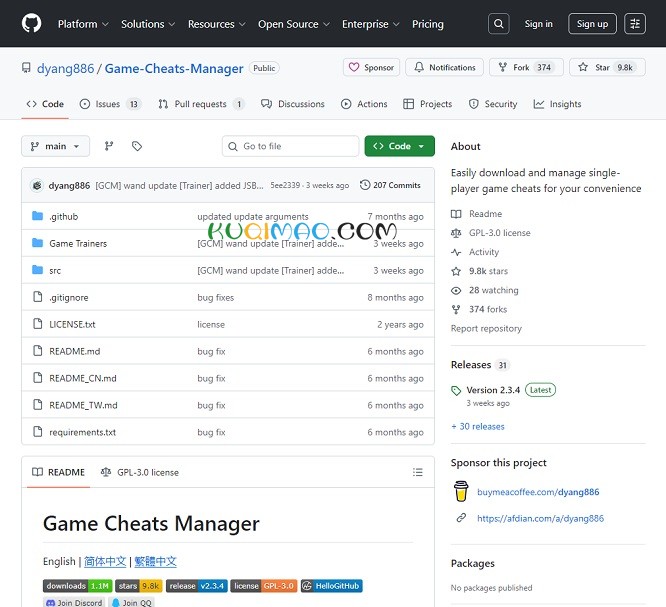Open the .gitignore file
Image resolution: width=666 pixels, height=607 pixels.
point(69,297)
